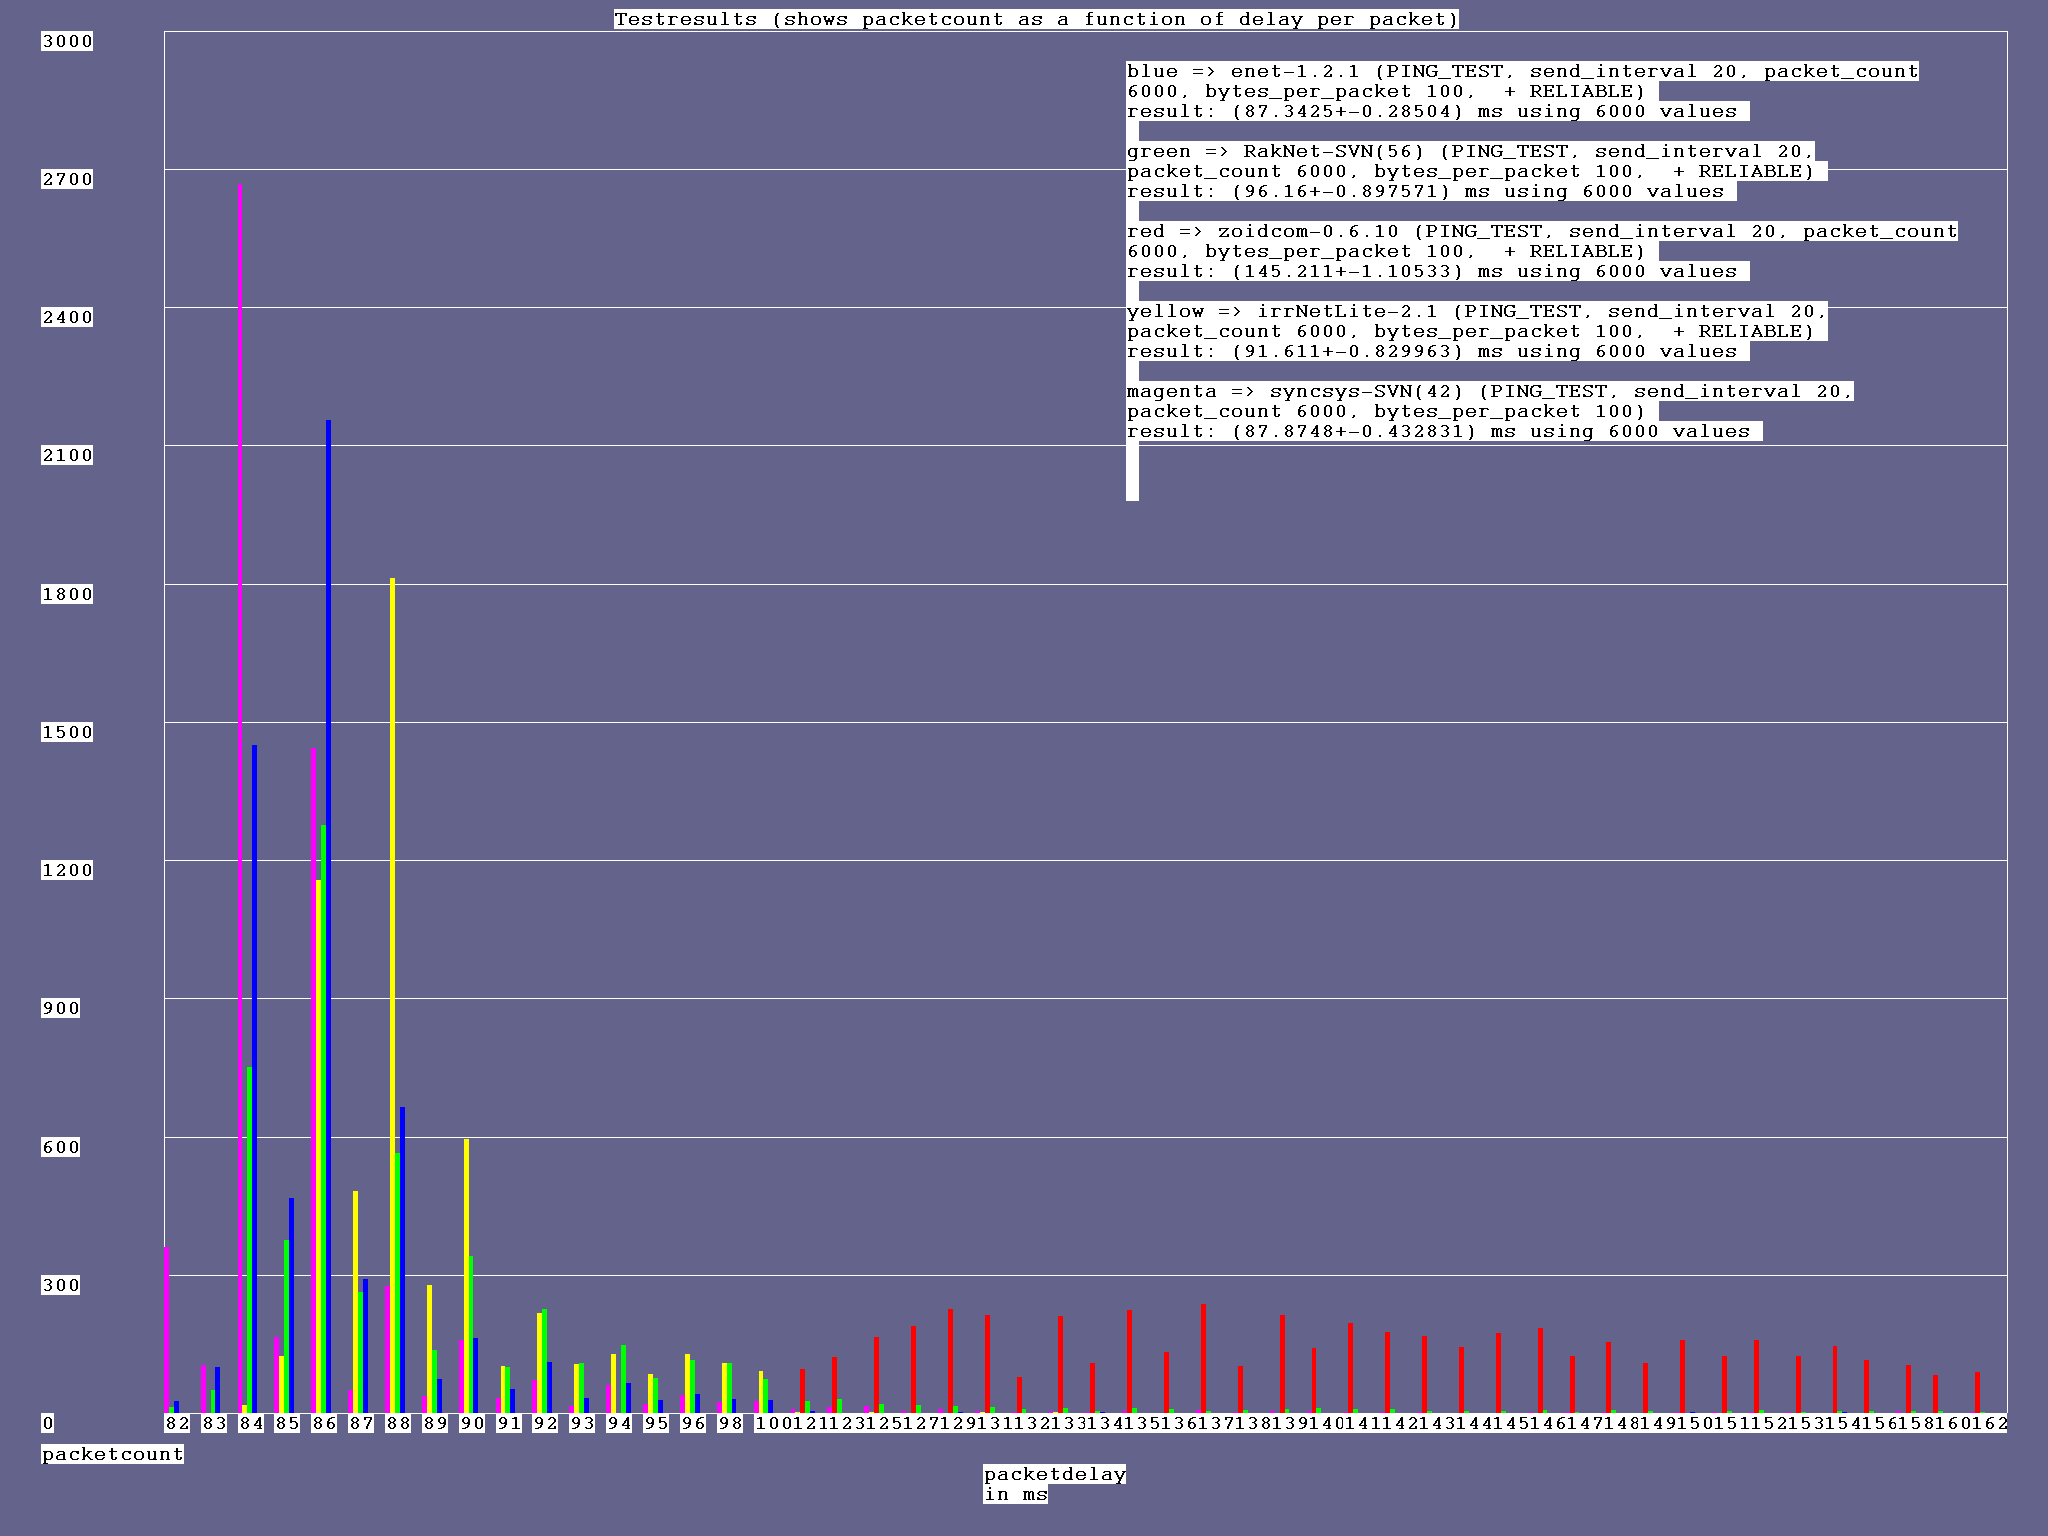
Task: Click legend result '(96.16+-0.897571) ms'
Action: coord(1361,191)
